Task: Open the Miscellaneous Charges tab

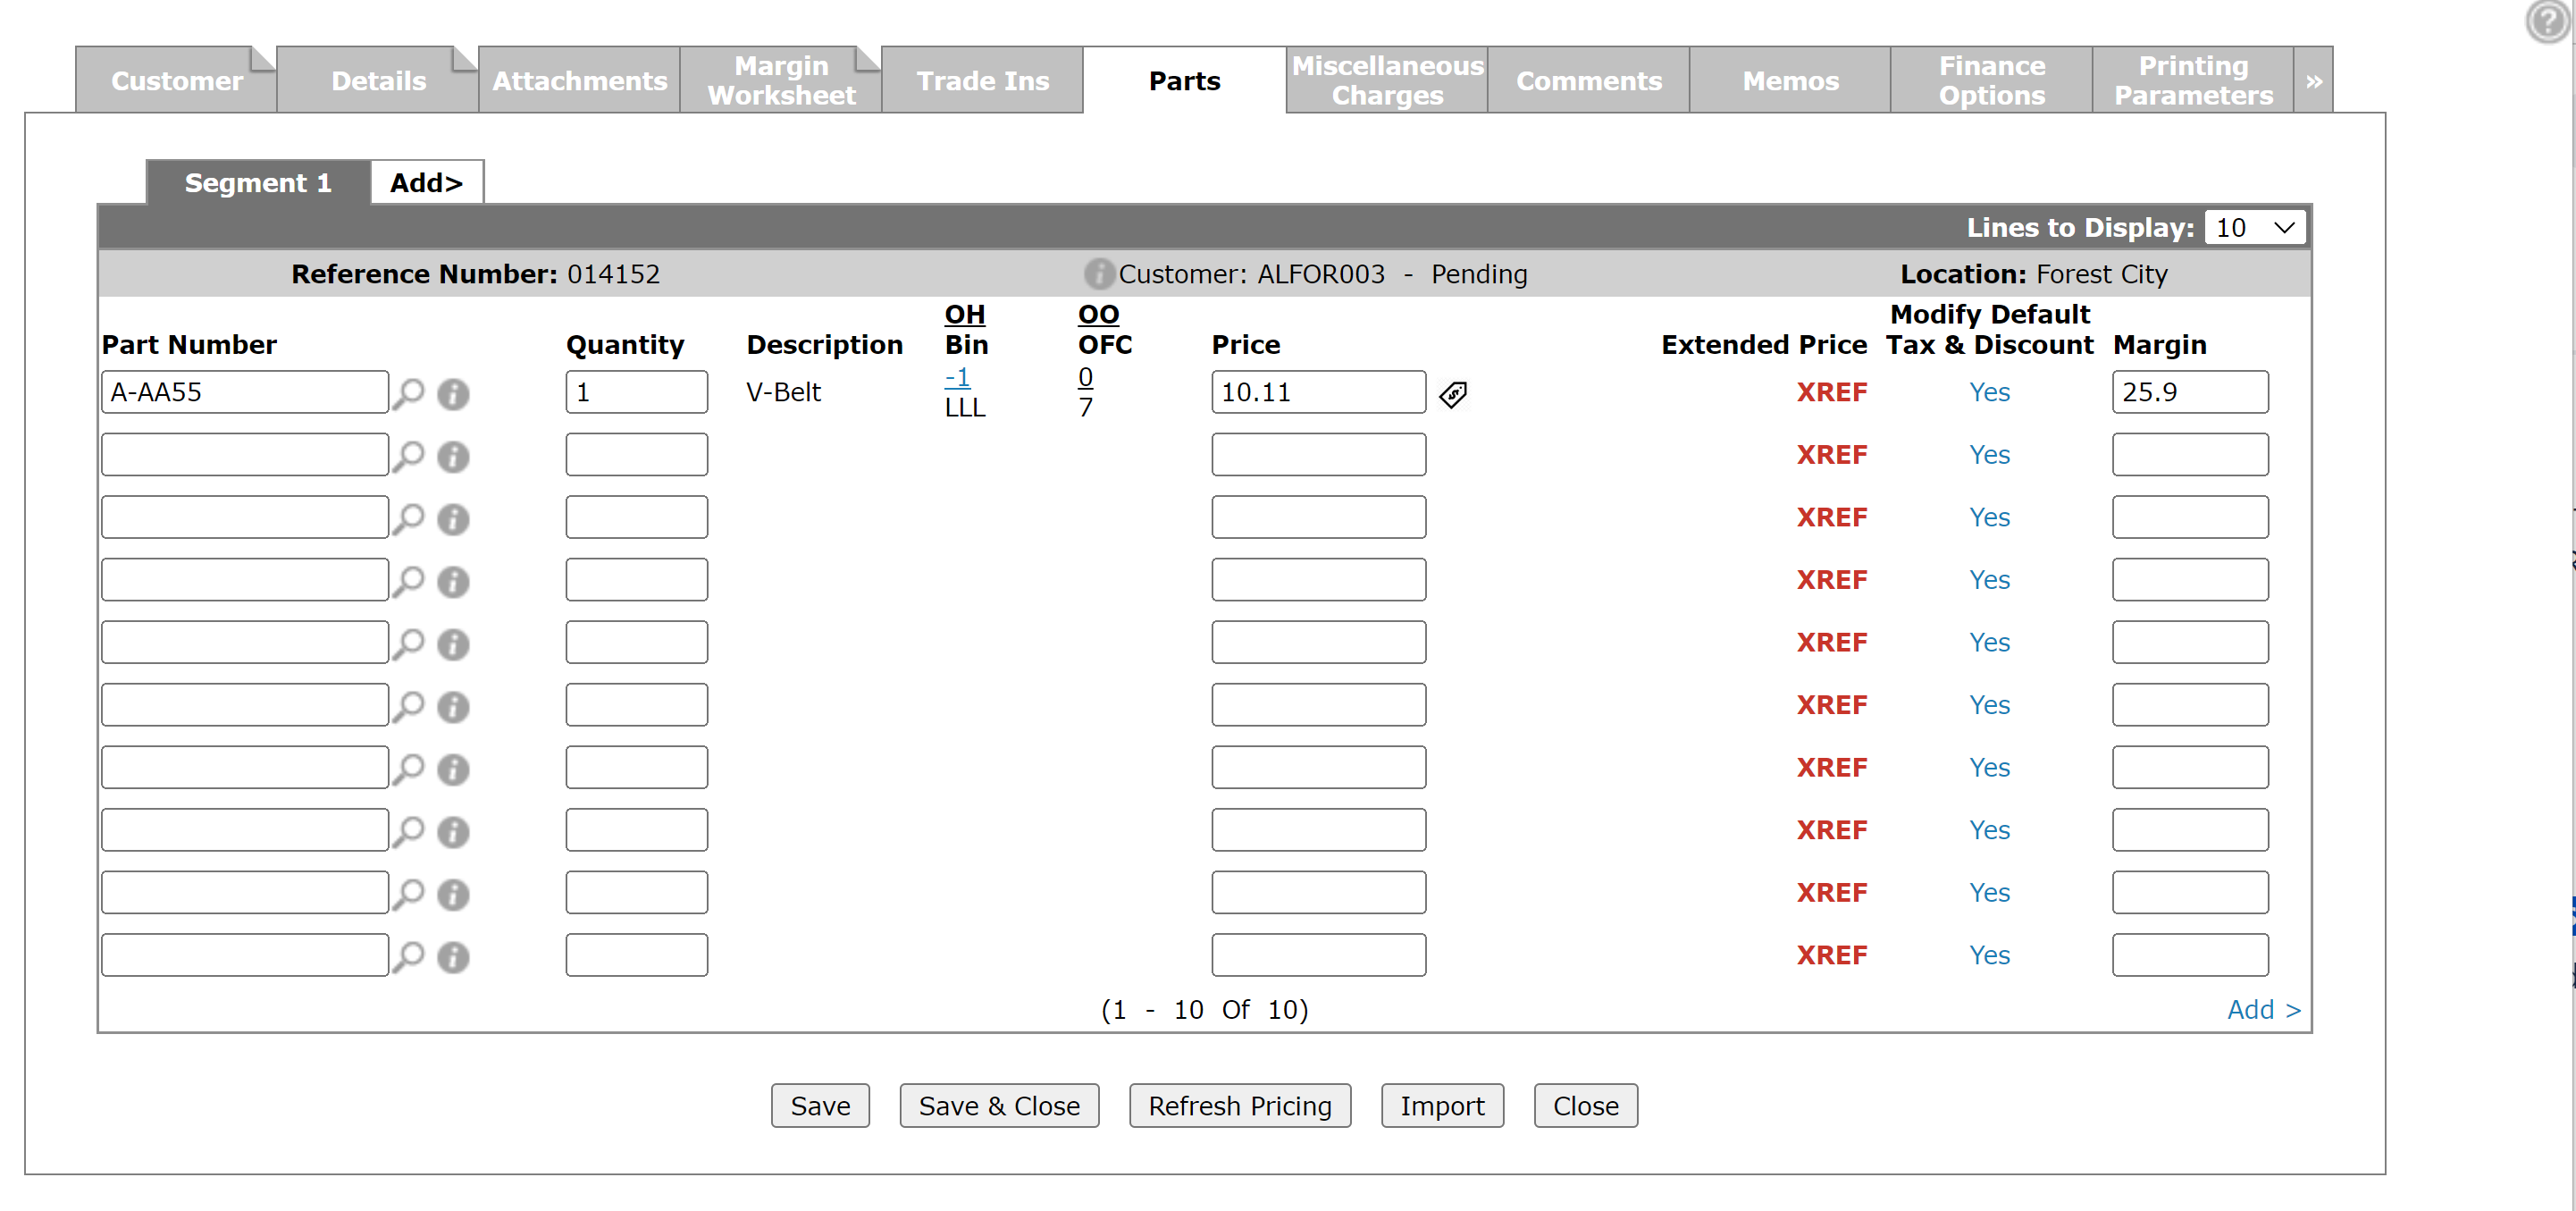Action: click(1387, 80)
